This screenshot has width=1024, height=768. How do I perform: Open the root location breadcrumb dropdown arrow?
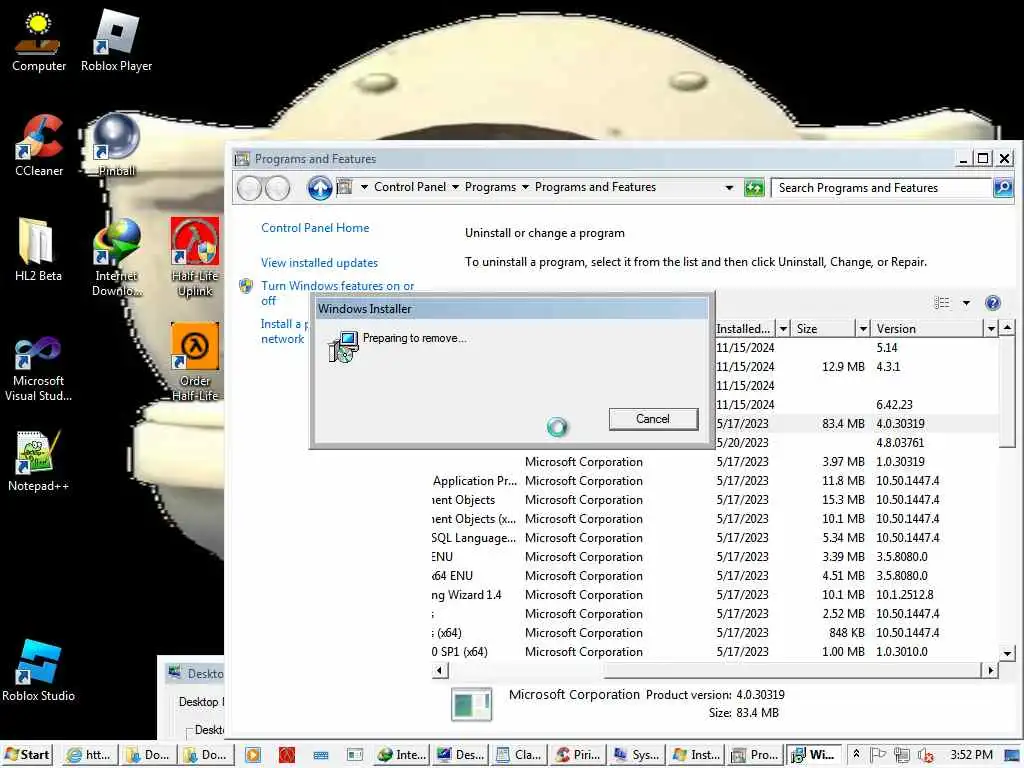coord(364,187)
